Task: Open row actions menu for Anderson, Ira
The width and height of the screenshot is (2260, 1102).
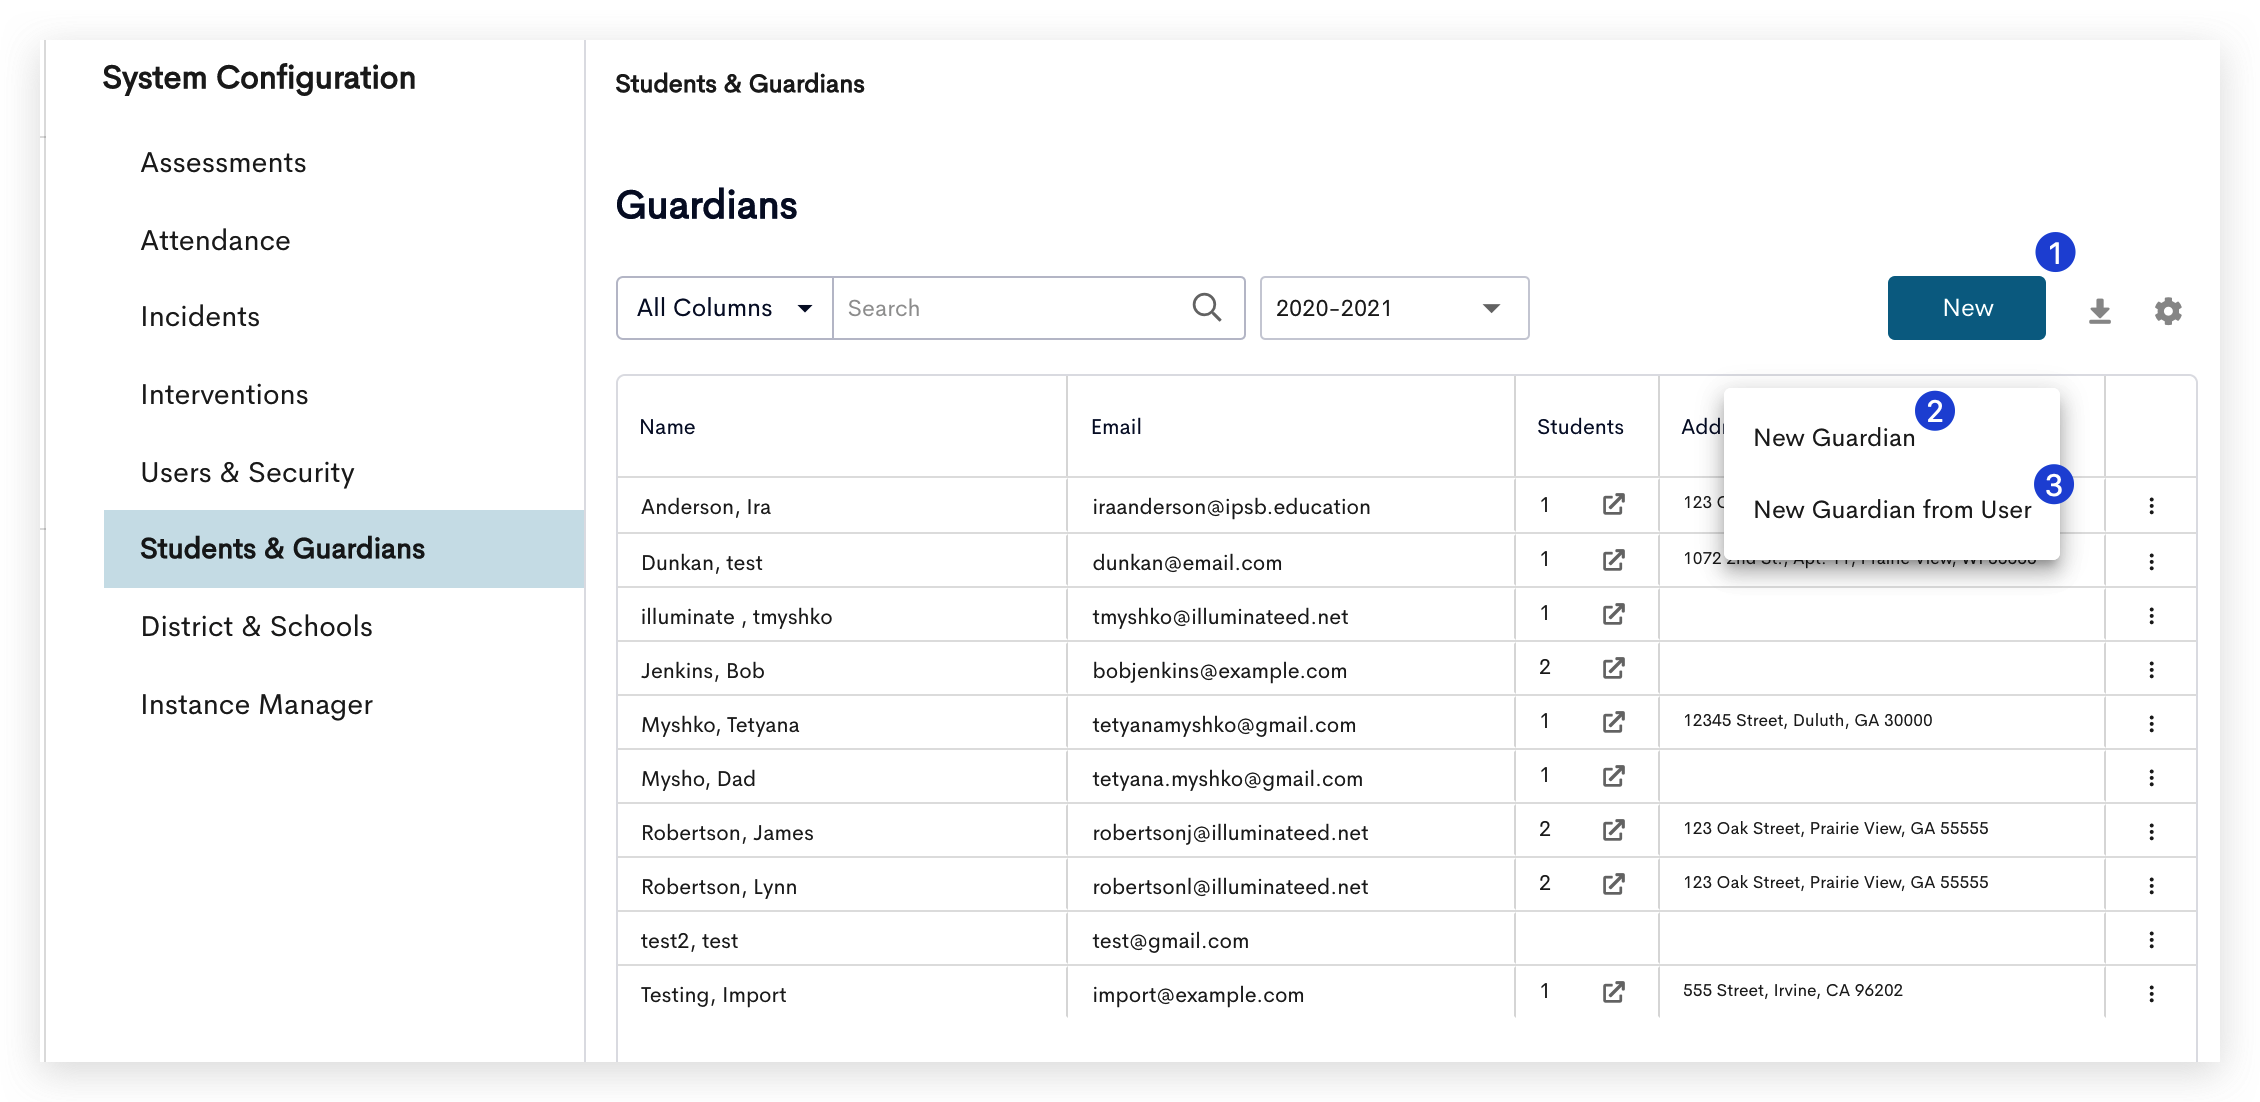Action: (x=2151, y=506)
